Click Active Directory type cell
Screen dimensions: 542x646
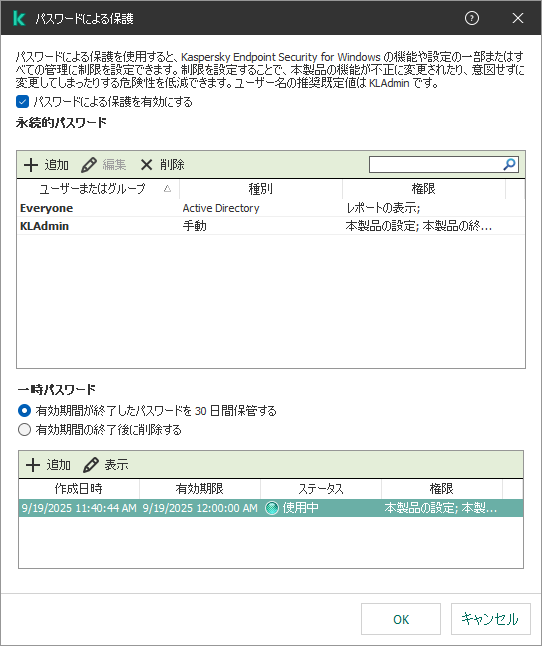[x=221, y=208]
